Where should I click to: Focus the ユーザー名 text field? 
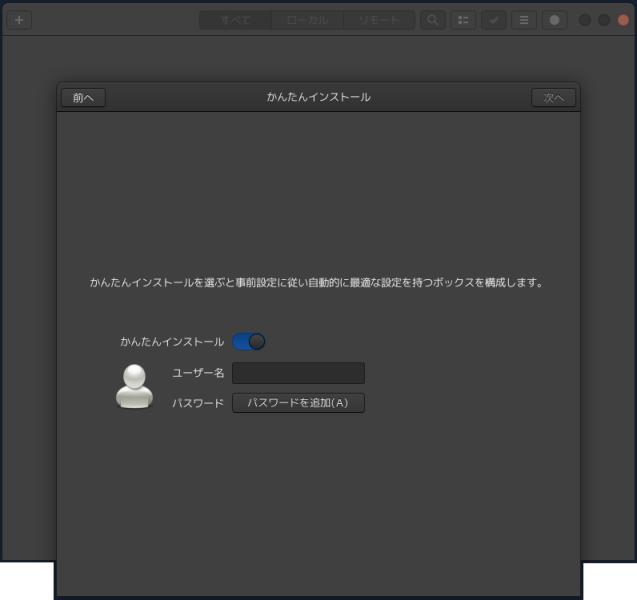[298, 373]
